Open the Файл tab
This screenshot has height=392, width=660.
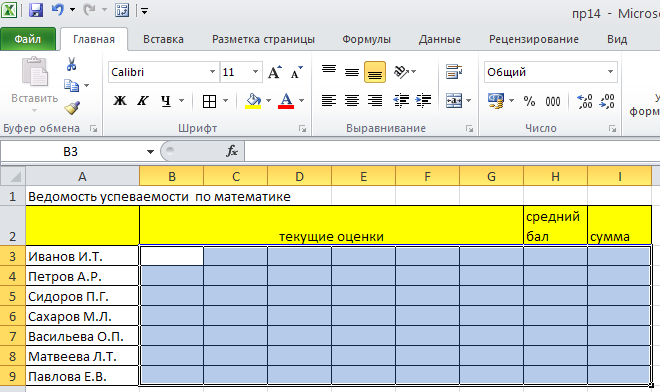point(28,39)
